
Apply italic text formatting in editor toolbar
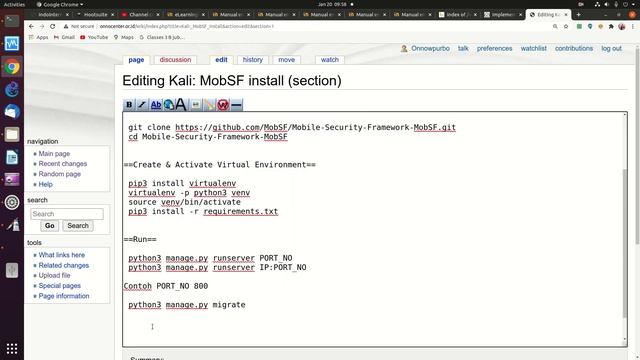[142, 105]
